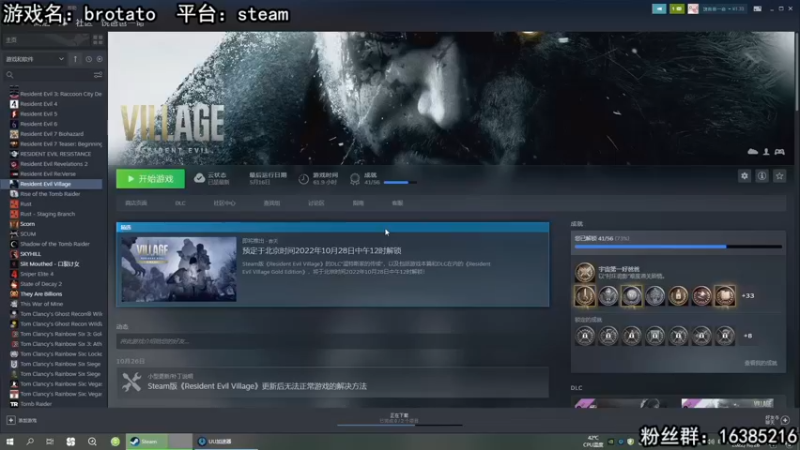Open the guides tab
The width and height of the screenshot is (800, 450).
point(358,203)
